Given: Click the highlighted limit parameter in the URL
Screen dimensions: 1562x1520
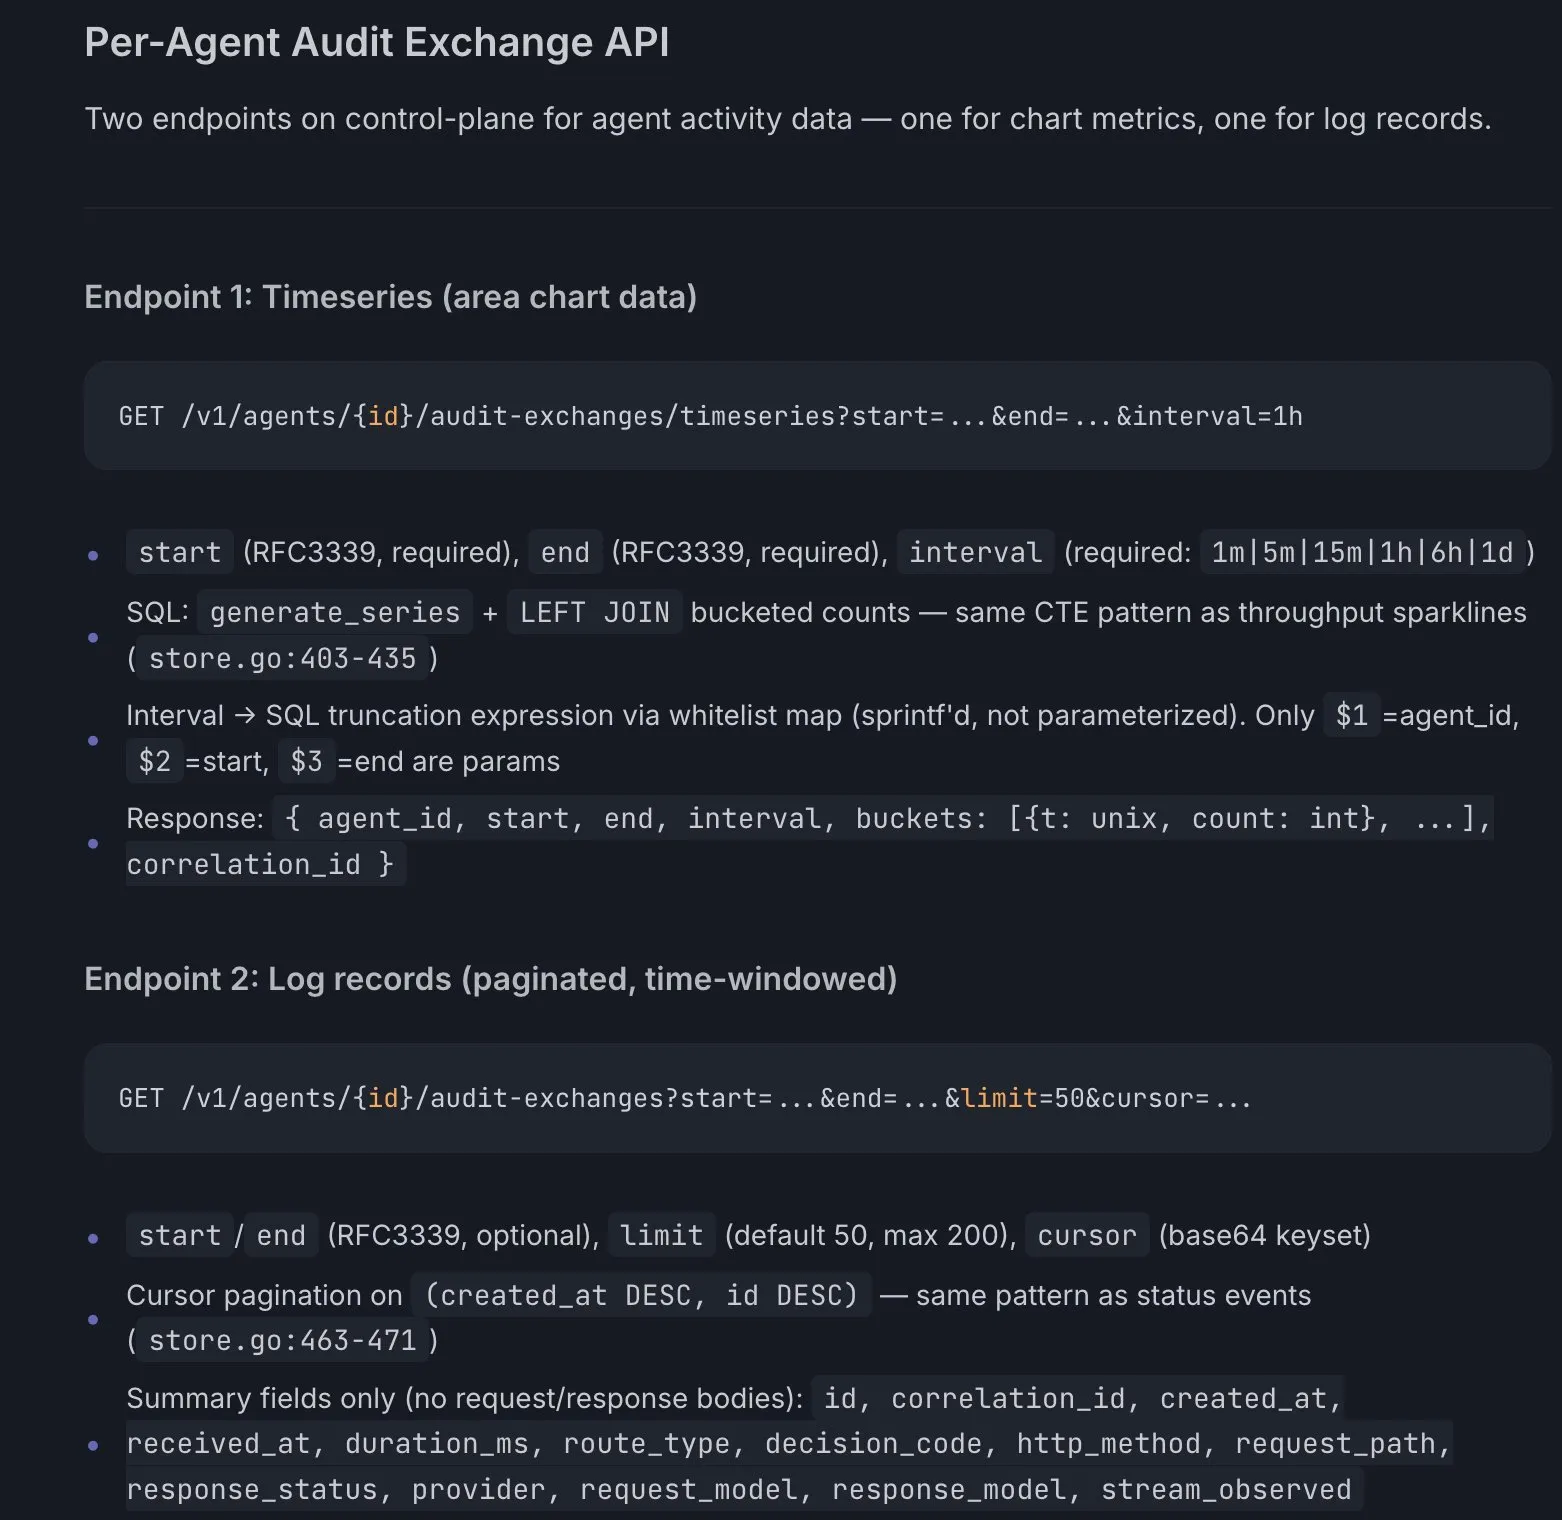Looking at the screenshot, I should click(999, 1098).
